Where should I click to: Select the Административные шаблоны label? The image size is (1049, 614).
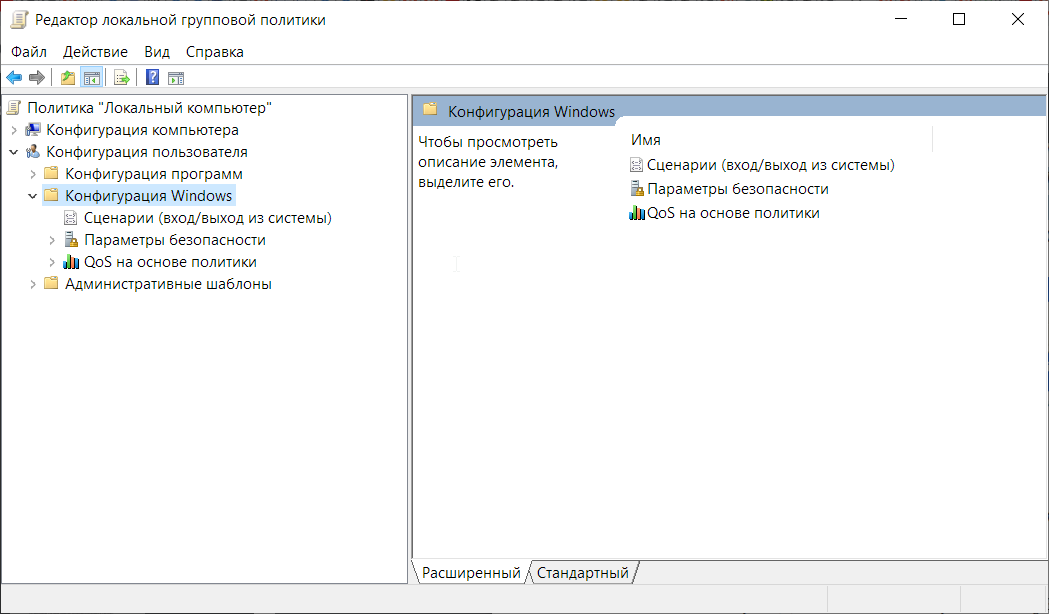(x=169, y=284)
